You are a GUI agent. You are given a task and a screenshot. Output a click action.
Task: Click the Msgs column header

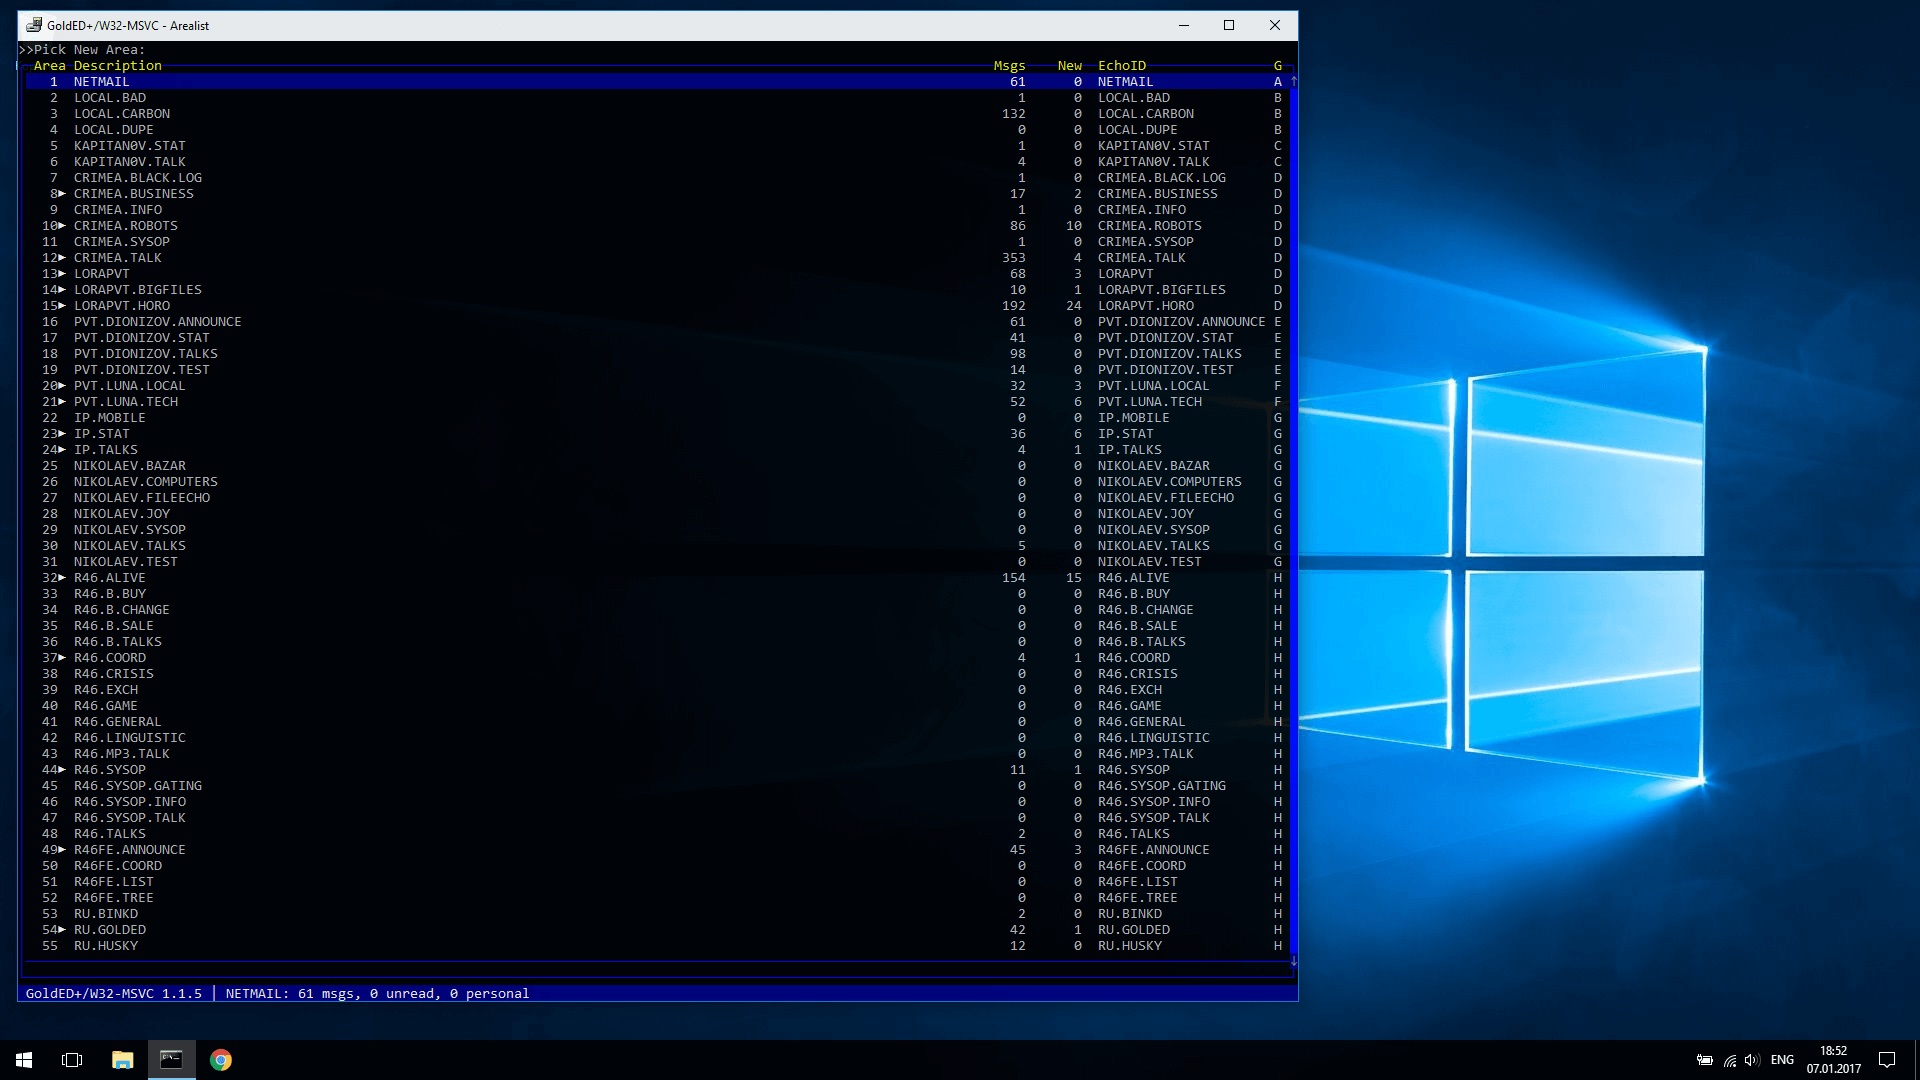point(1009,66)
